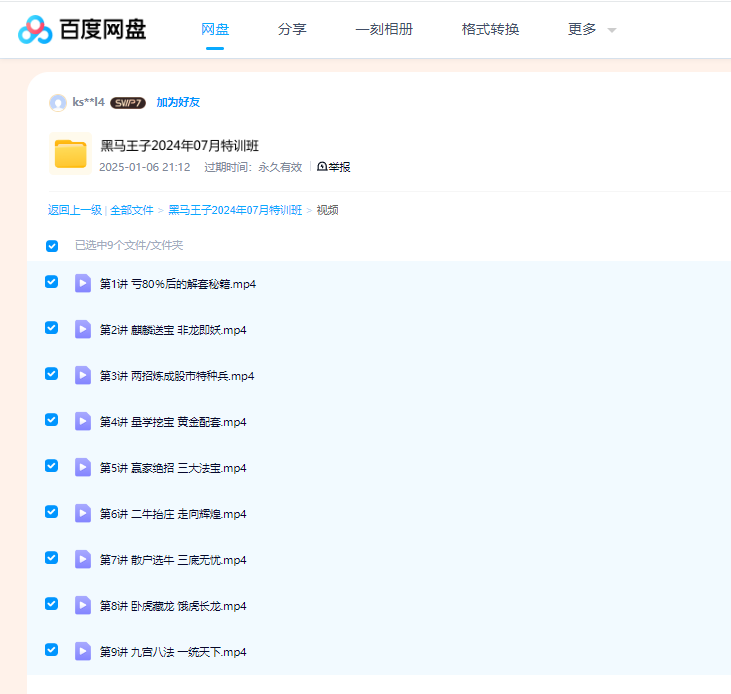Open 第6讲 二牛抬庄 走向辉煌.mp4

click(173, 514)
